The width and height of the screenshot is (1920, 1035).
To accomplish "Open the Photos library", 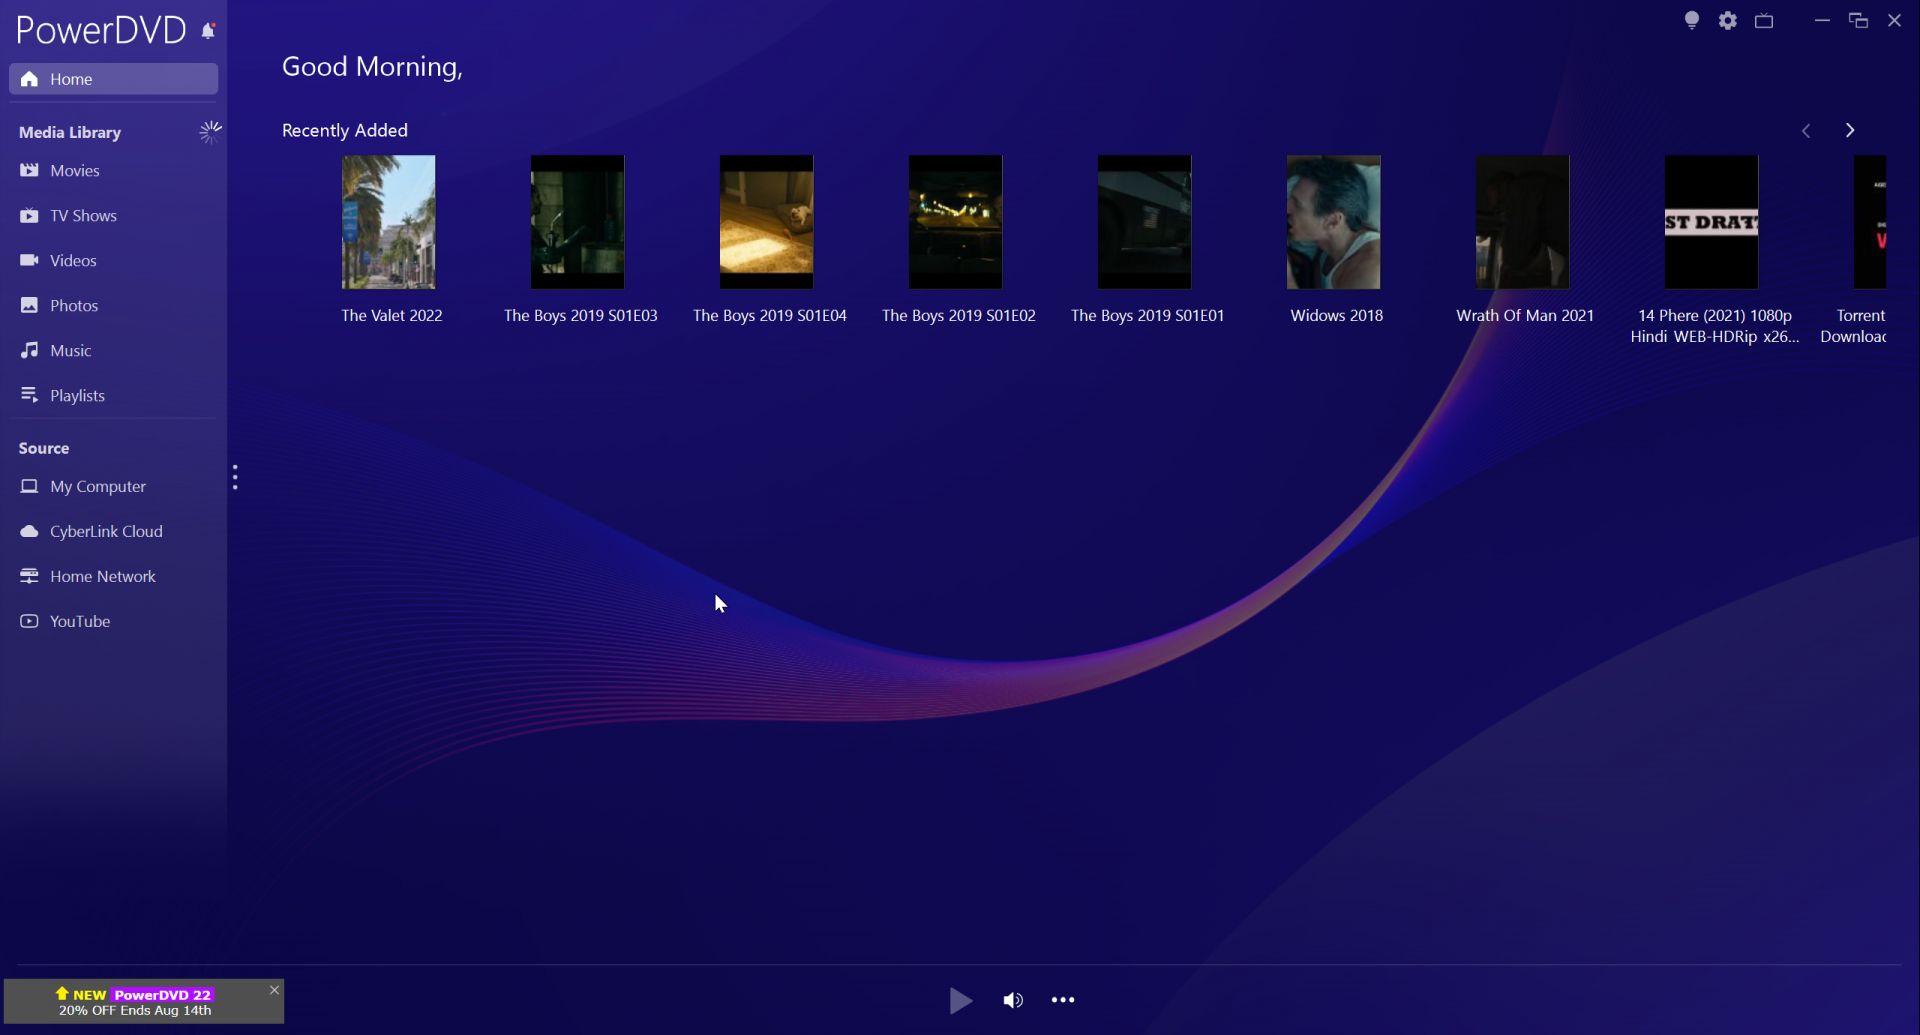I will 113,306.
